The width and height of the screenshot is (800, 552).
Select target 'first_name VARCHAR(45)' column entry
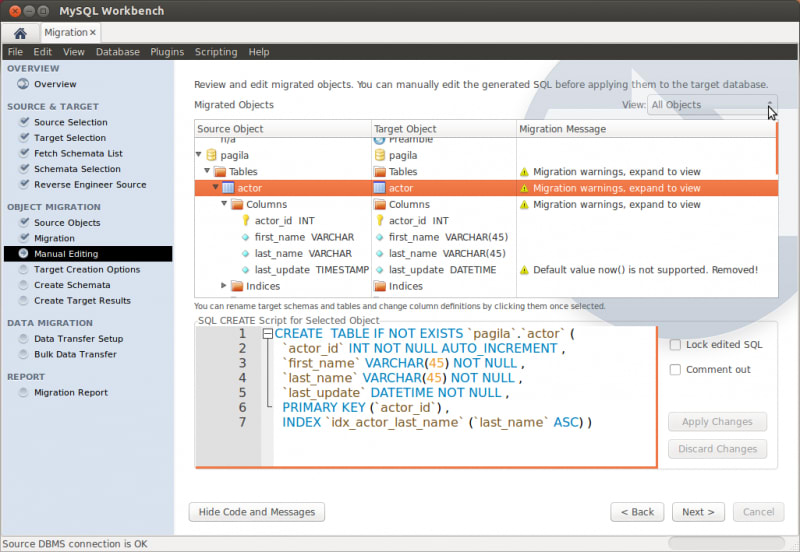tap(448, 237)
